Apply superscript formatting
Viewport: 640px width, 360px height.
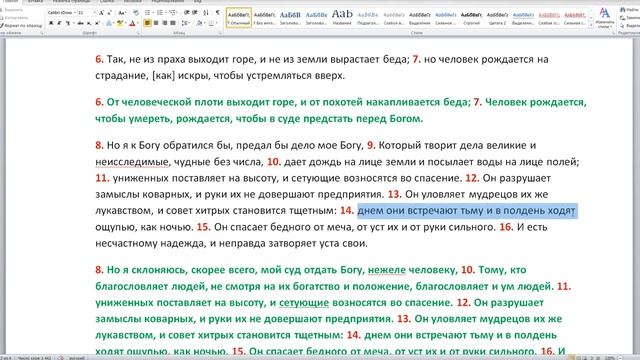click(x=97, y=23)
